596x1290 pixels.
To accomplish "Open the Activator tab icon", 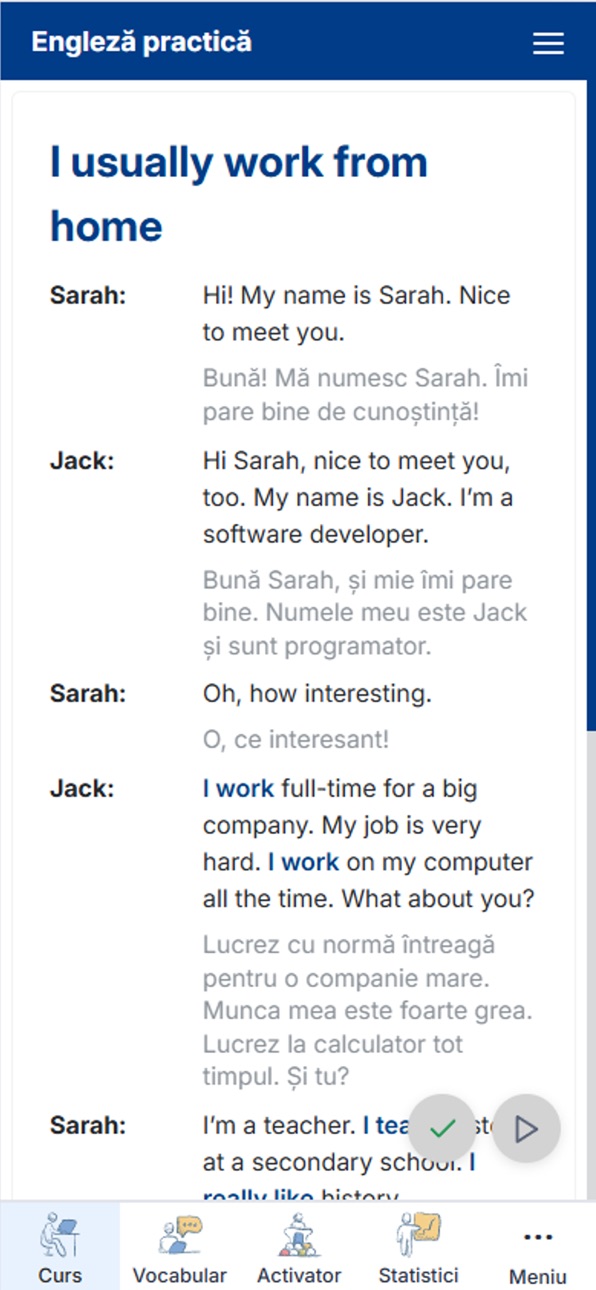I will pyautogui.click(x=298, y=1234).
